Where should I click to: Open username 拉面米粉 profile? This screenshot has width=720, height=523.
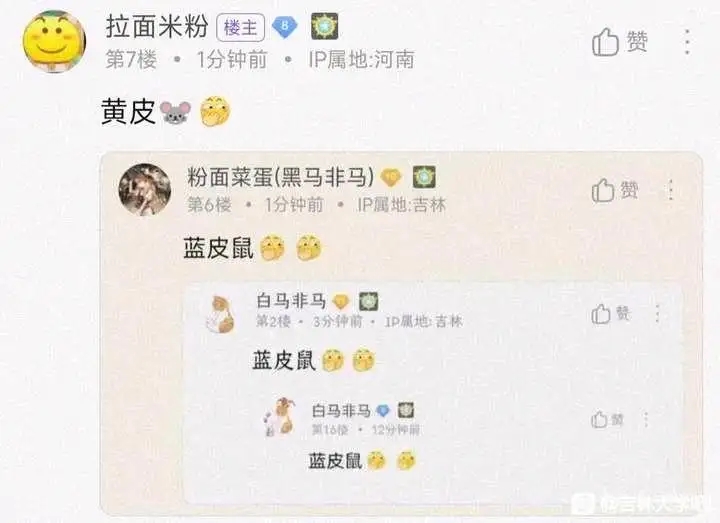(157, 26)
